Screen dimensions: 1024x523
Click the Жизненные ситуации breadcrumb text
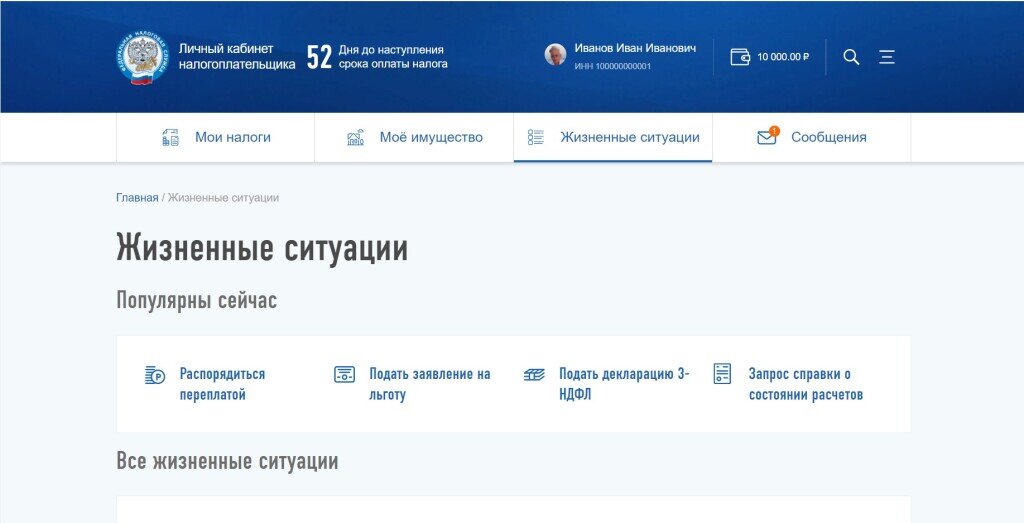[223, 198]
